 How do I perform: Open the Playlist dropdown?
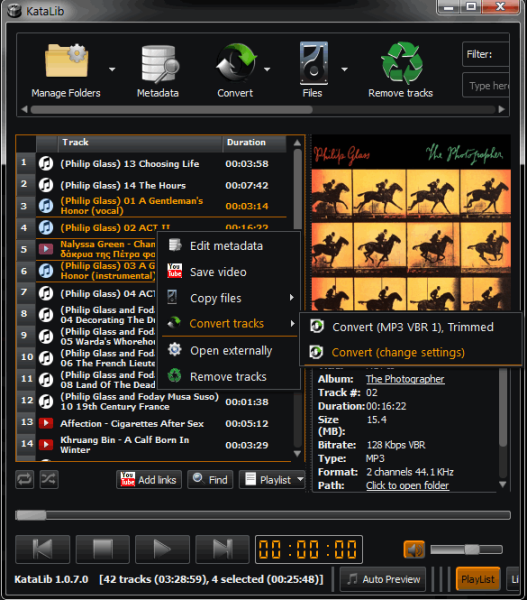(x=271, y=479)
